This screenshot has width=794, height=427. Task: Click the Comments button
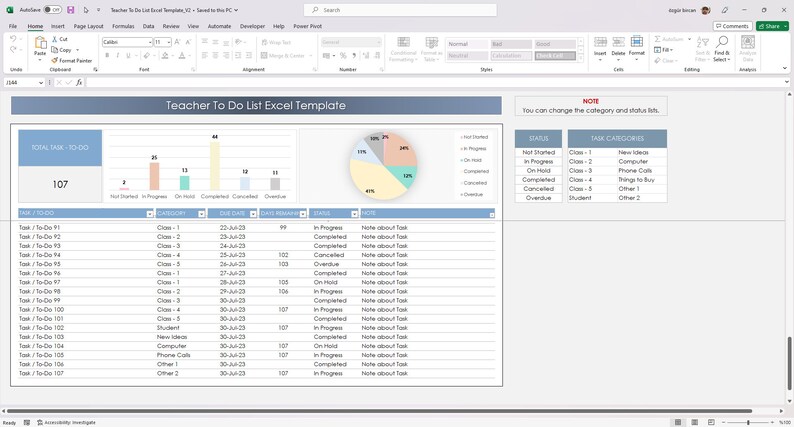click(732, 26)
